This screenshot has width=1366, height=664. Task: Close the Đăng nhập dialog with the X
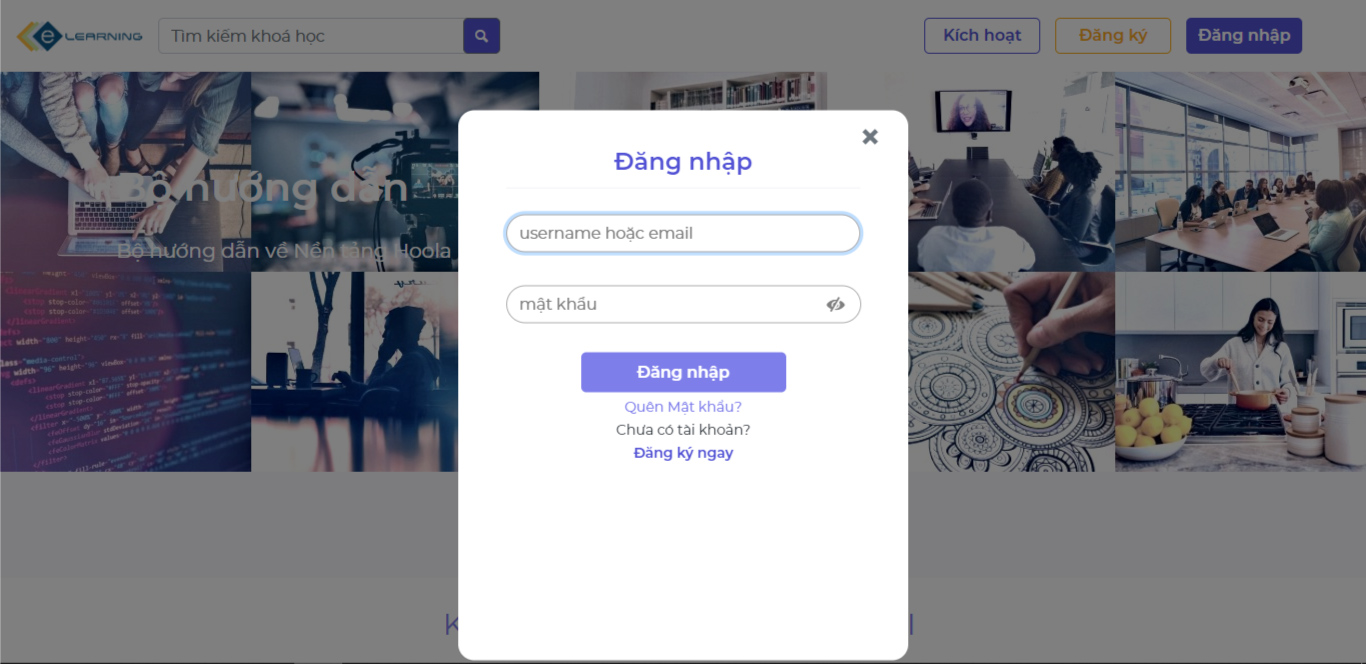tap(870, 137)
